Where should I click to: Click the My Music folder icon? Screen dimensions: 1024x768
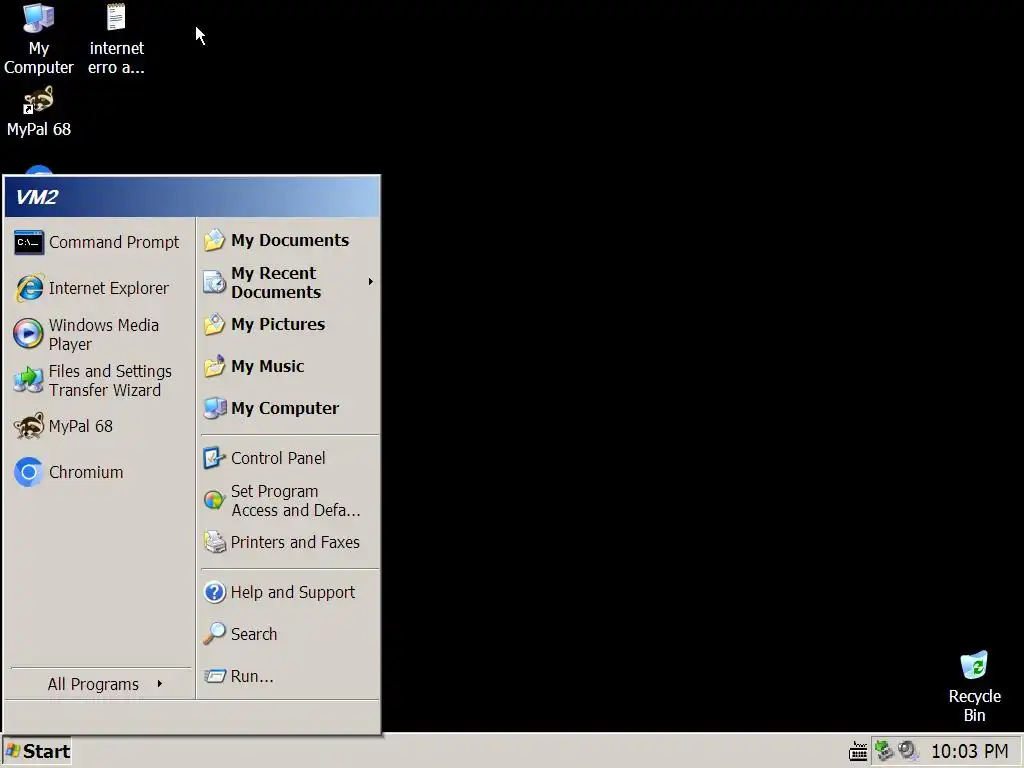(214, 366)
